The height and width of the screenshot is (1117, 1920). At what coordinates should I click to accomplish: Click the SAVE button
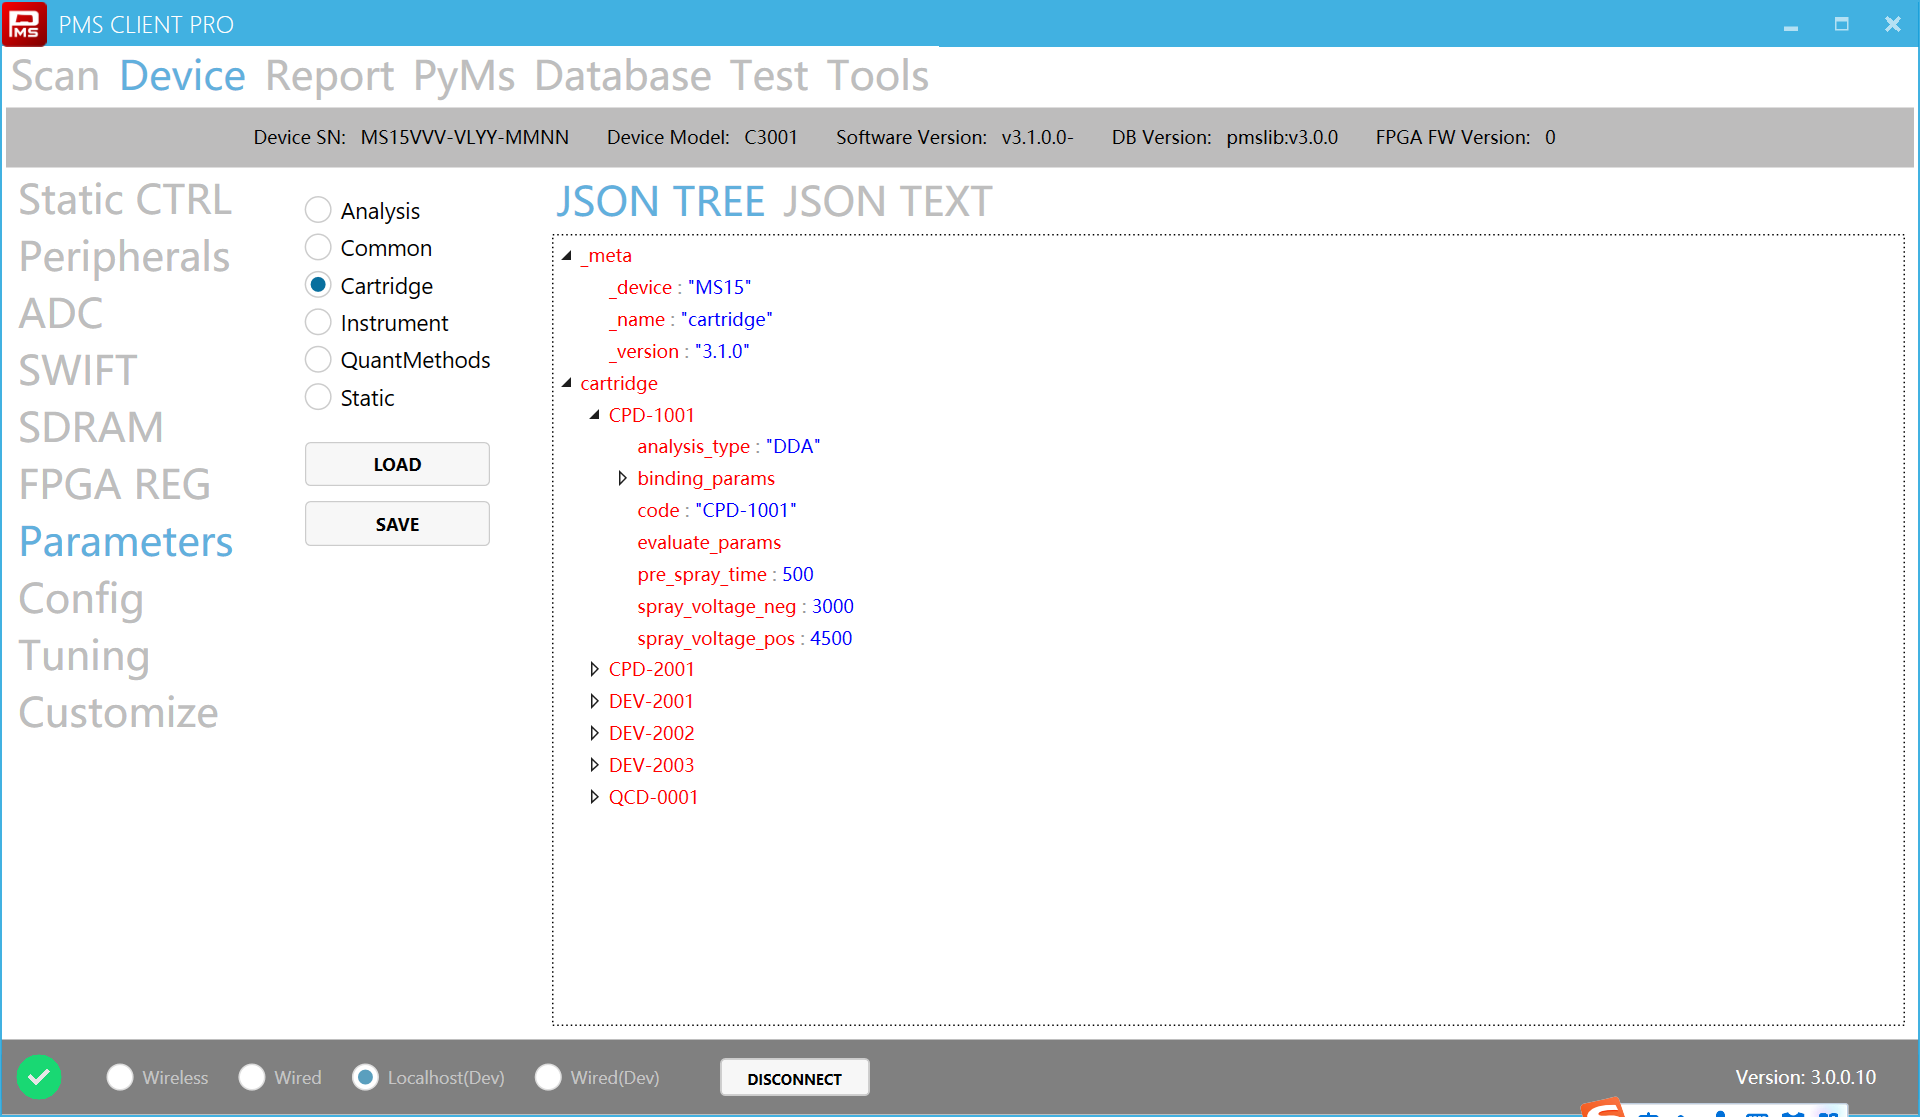click(397, 524)
